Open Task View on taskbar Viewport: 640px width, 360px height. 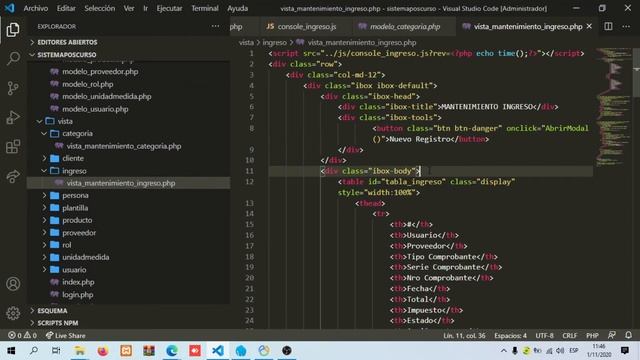coord(56,351)
